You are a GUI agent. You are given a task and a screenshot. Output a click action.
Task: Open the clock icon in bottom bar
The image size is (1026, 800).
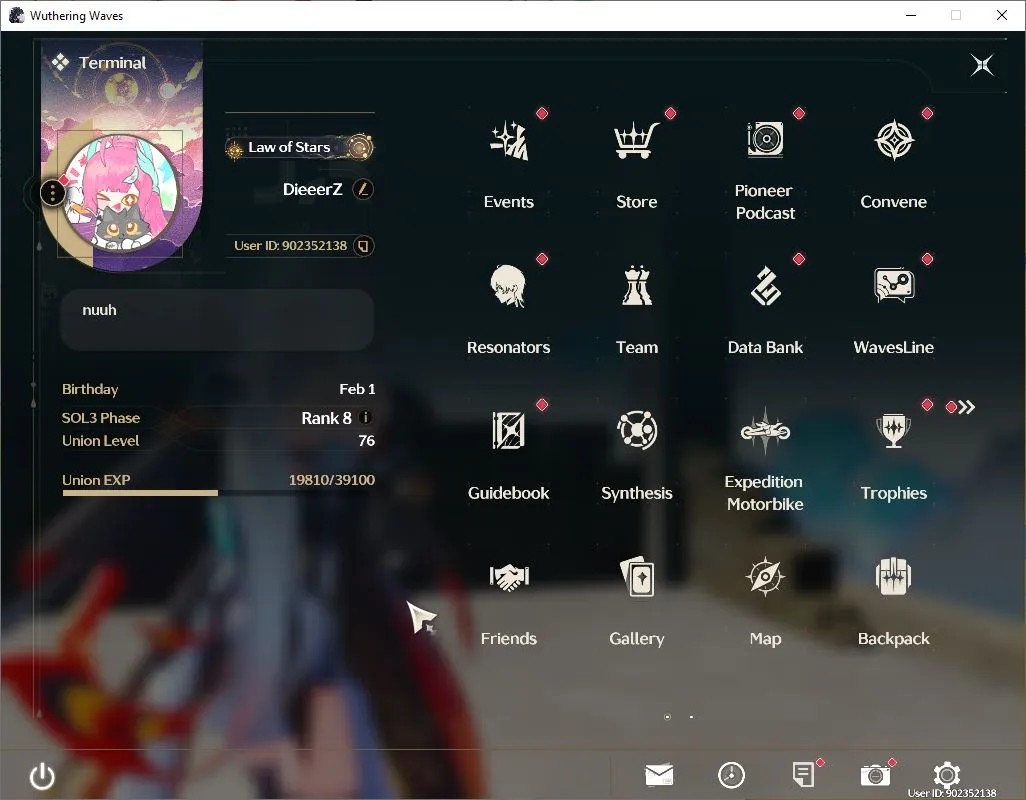point(731,775)
